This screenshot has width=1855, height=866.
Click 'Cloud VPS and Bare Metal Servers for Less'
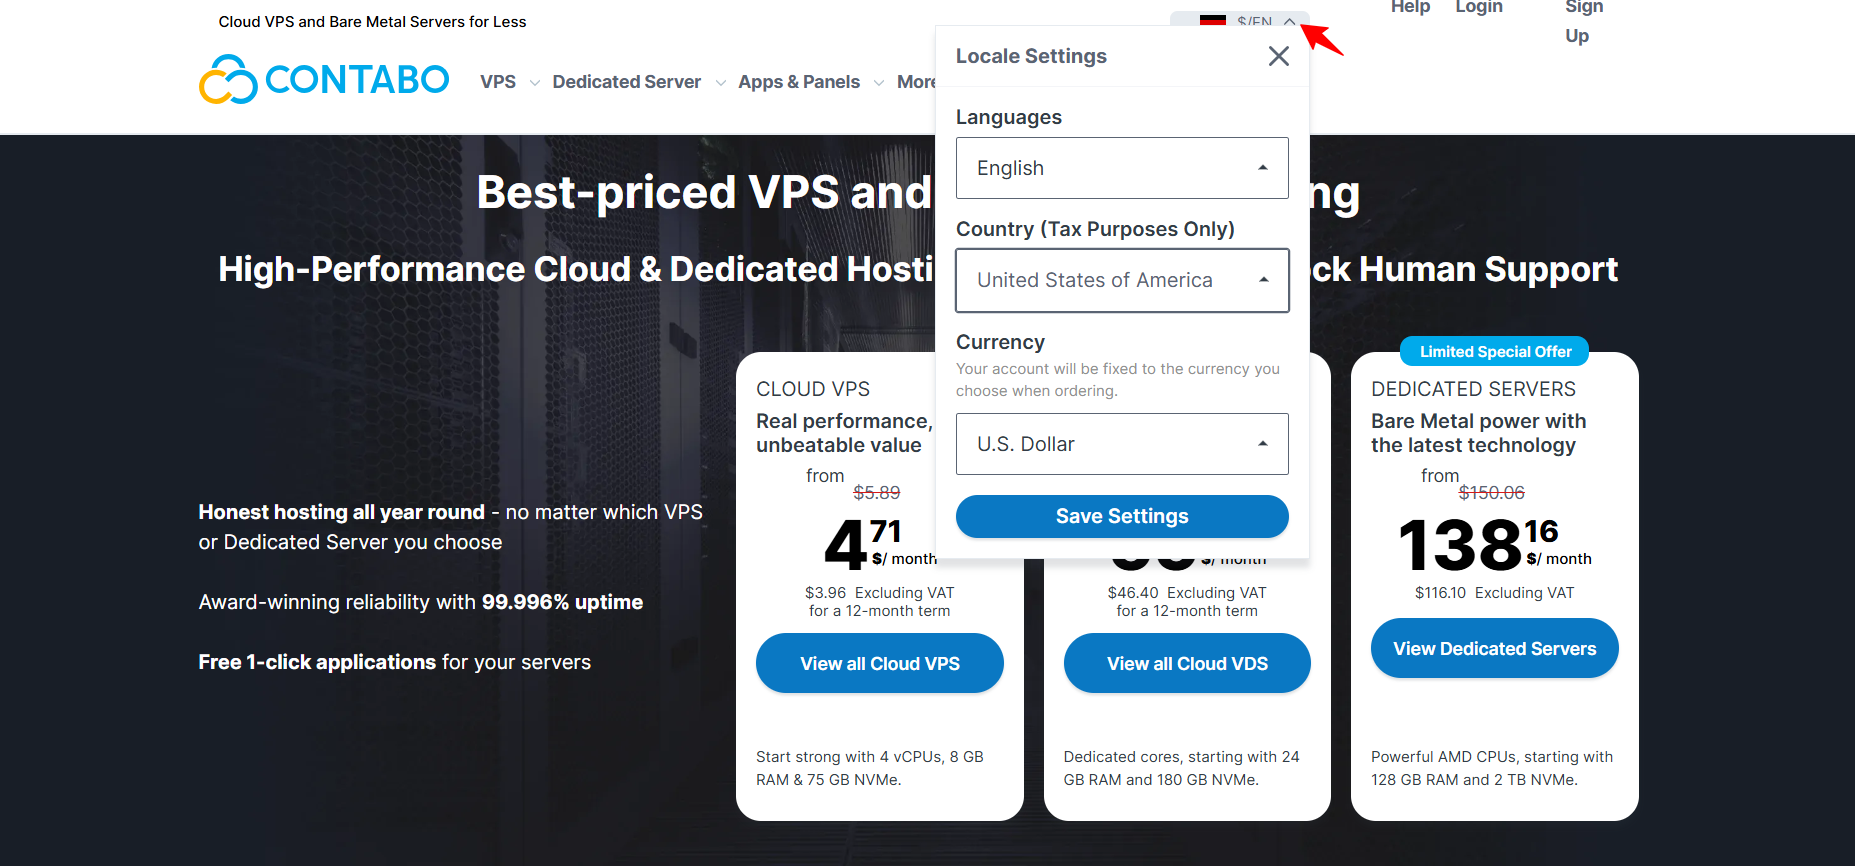click(x=372, y=22)
